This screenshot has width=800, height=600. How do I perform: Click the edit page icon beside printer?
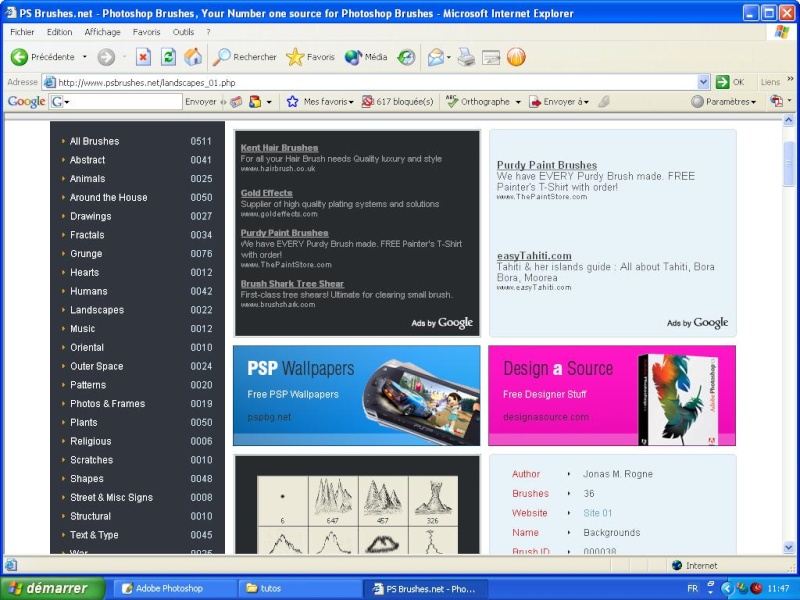click(x=491, y=57)
